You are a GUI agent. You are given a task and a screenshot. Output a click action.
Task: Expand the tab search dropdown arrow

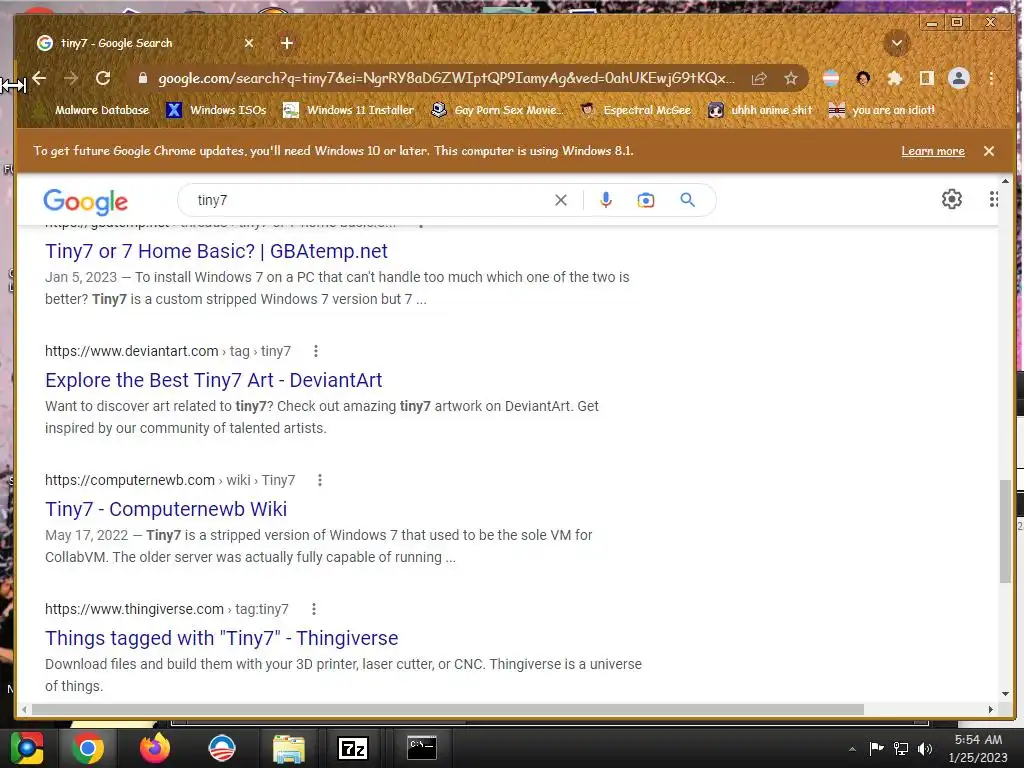(x=897, y=43)
